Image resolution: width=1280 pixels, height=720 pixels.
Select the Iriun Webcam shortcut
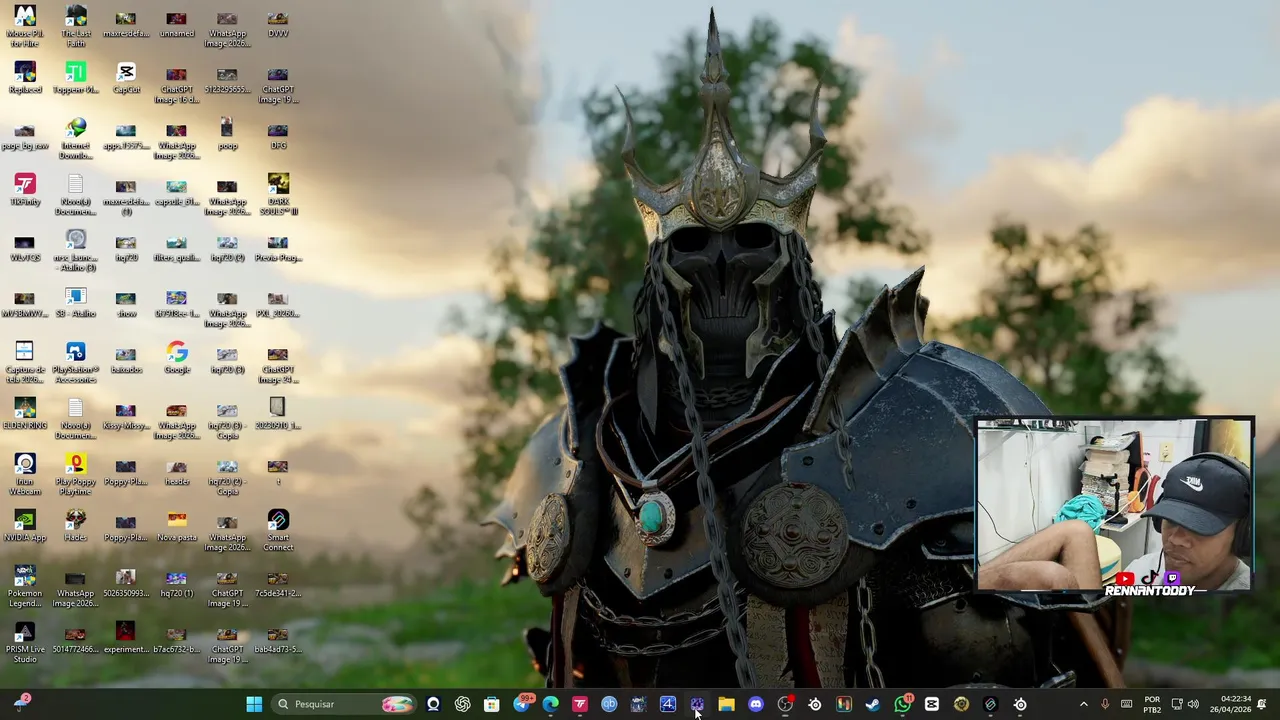tap(25, 475)
